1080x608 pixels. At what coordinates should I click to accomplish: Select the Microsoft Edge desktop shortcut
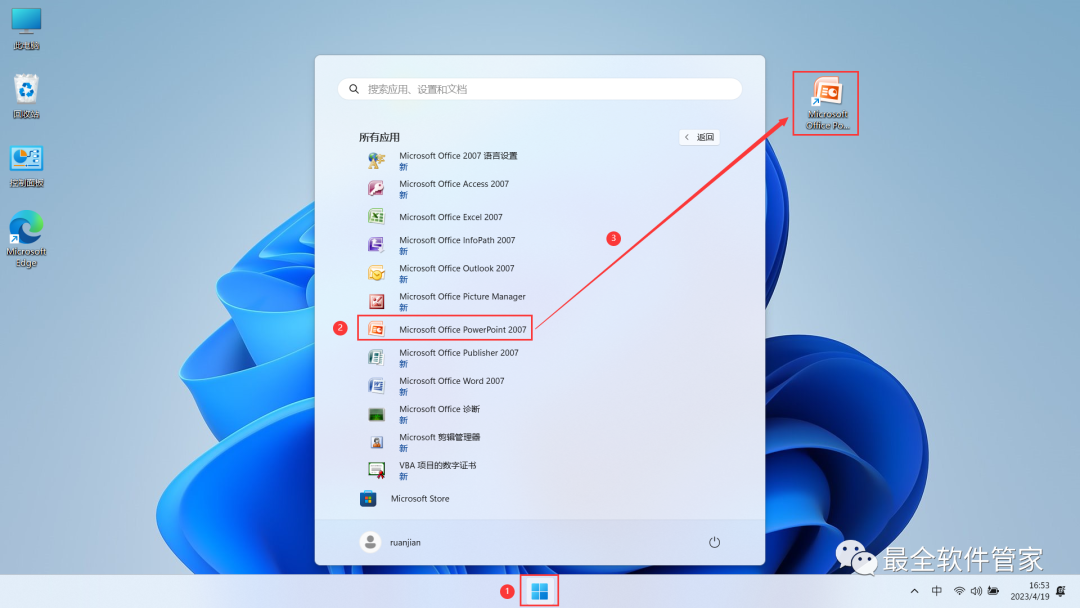pos(26,239)
